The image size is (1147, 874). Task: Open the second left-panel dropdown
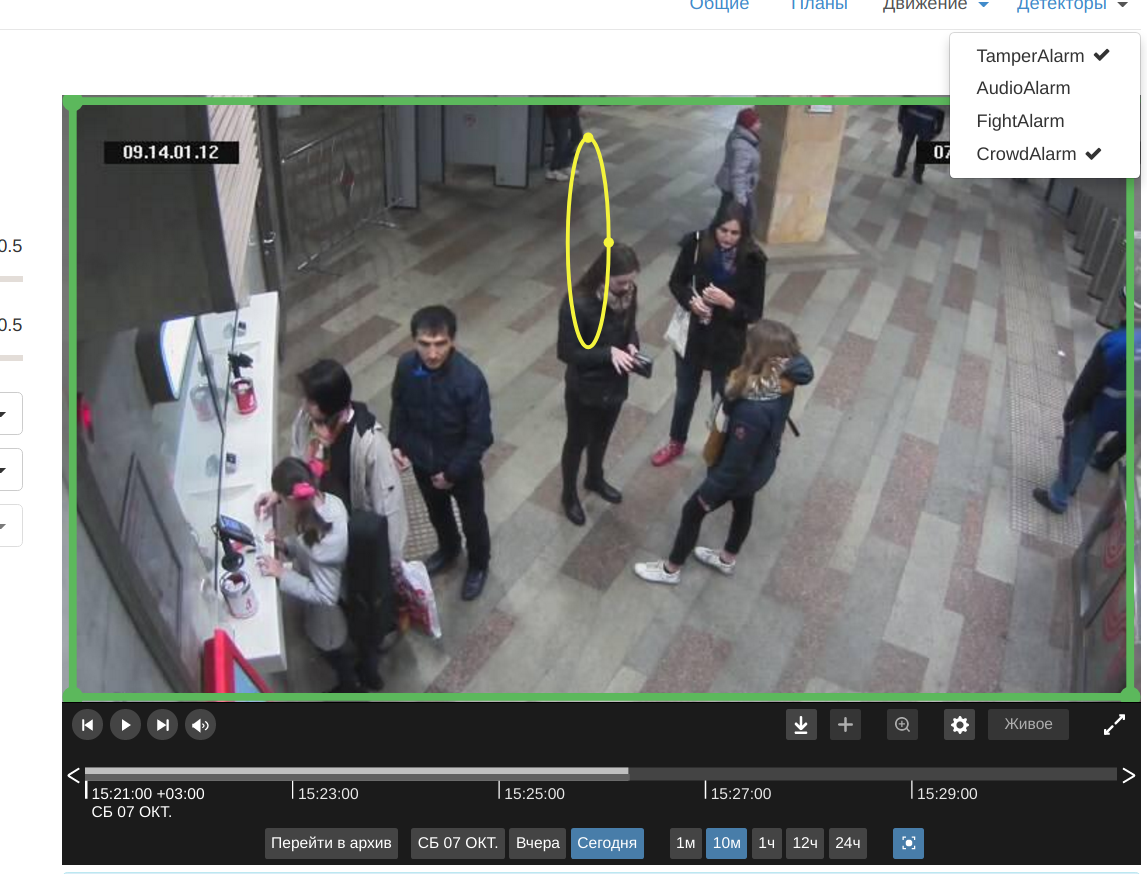(x=10, y=470)
